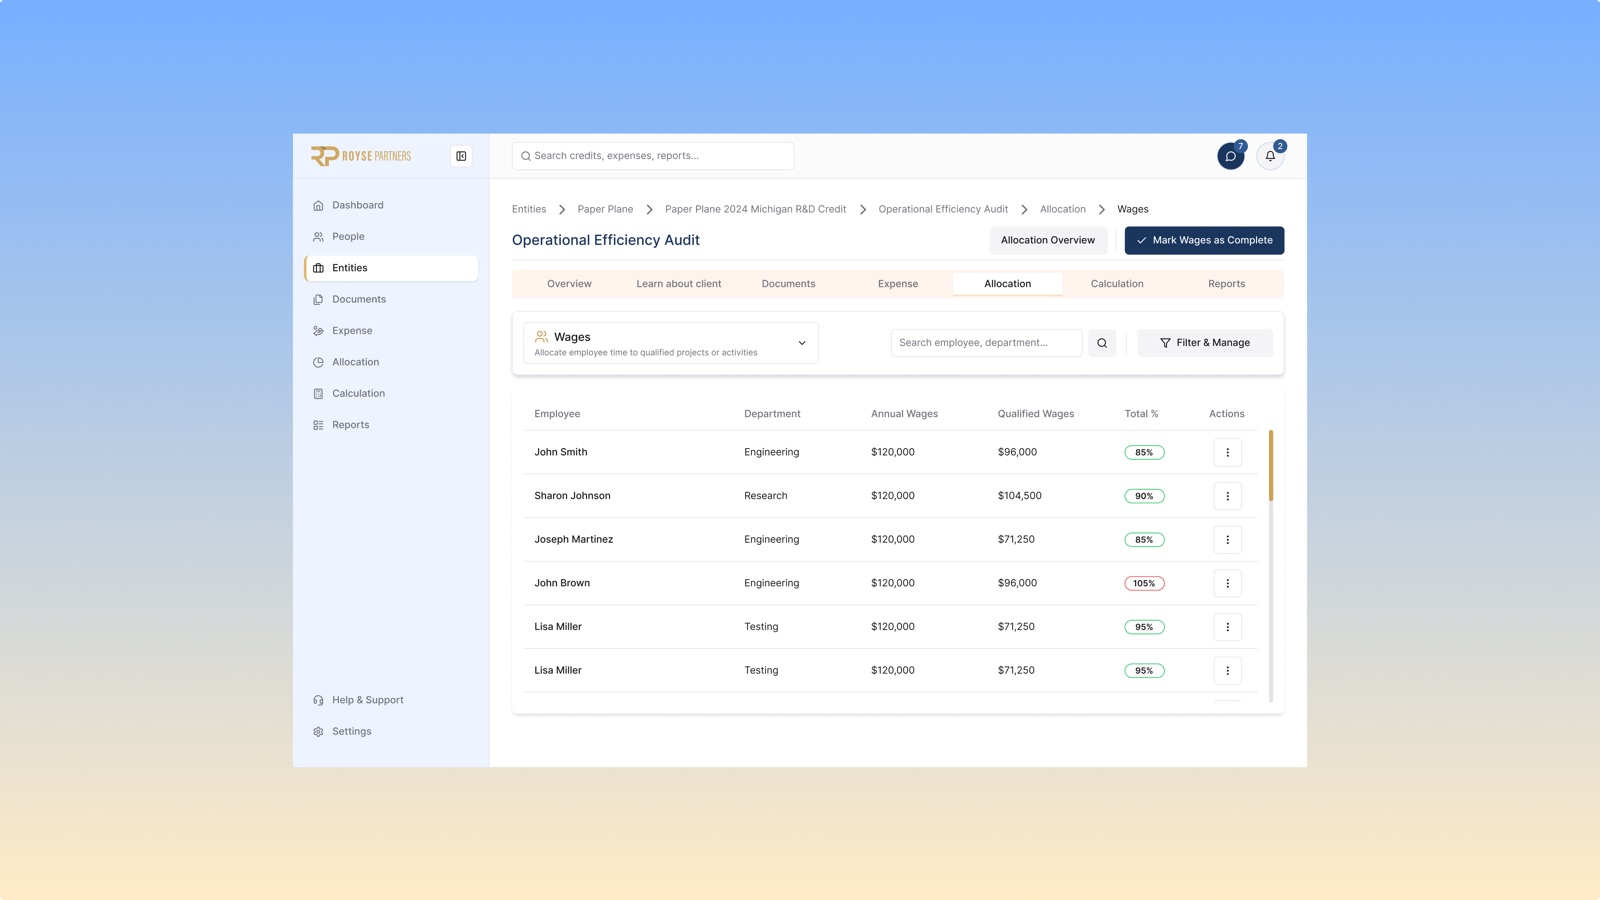
Task: Go to Allocation breadcrumb
Action: 1062,209
